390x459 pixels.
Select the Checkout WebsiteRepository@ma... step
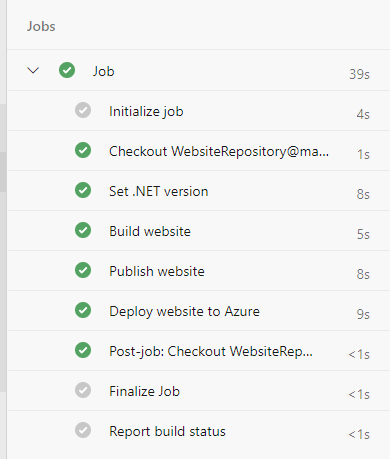(198, 151)
